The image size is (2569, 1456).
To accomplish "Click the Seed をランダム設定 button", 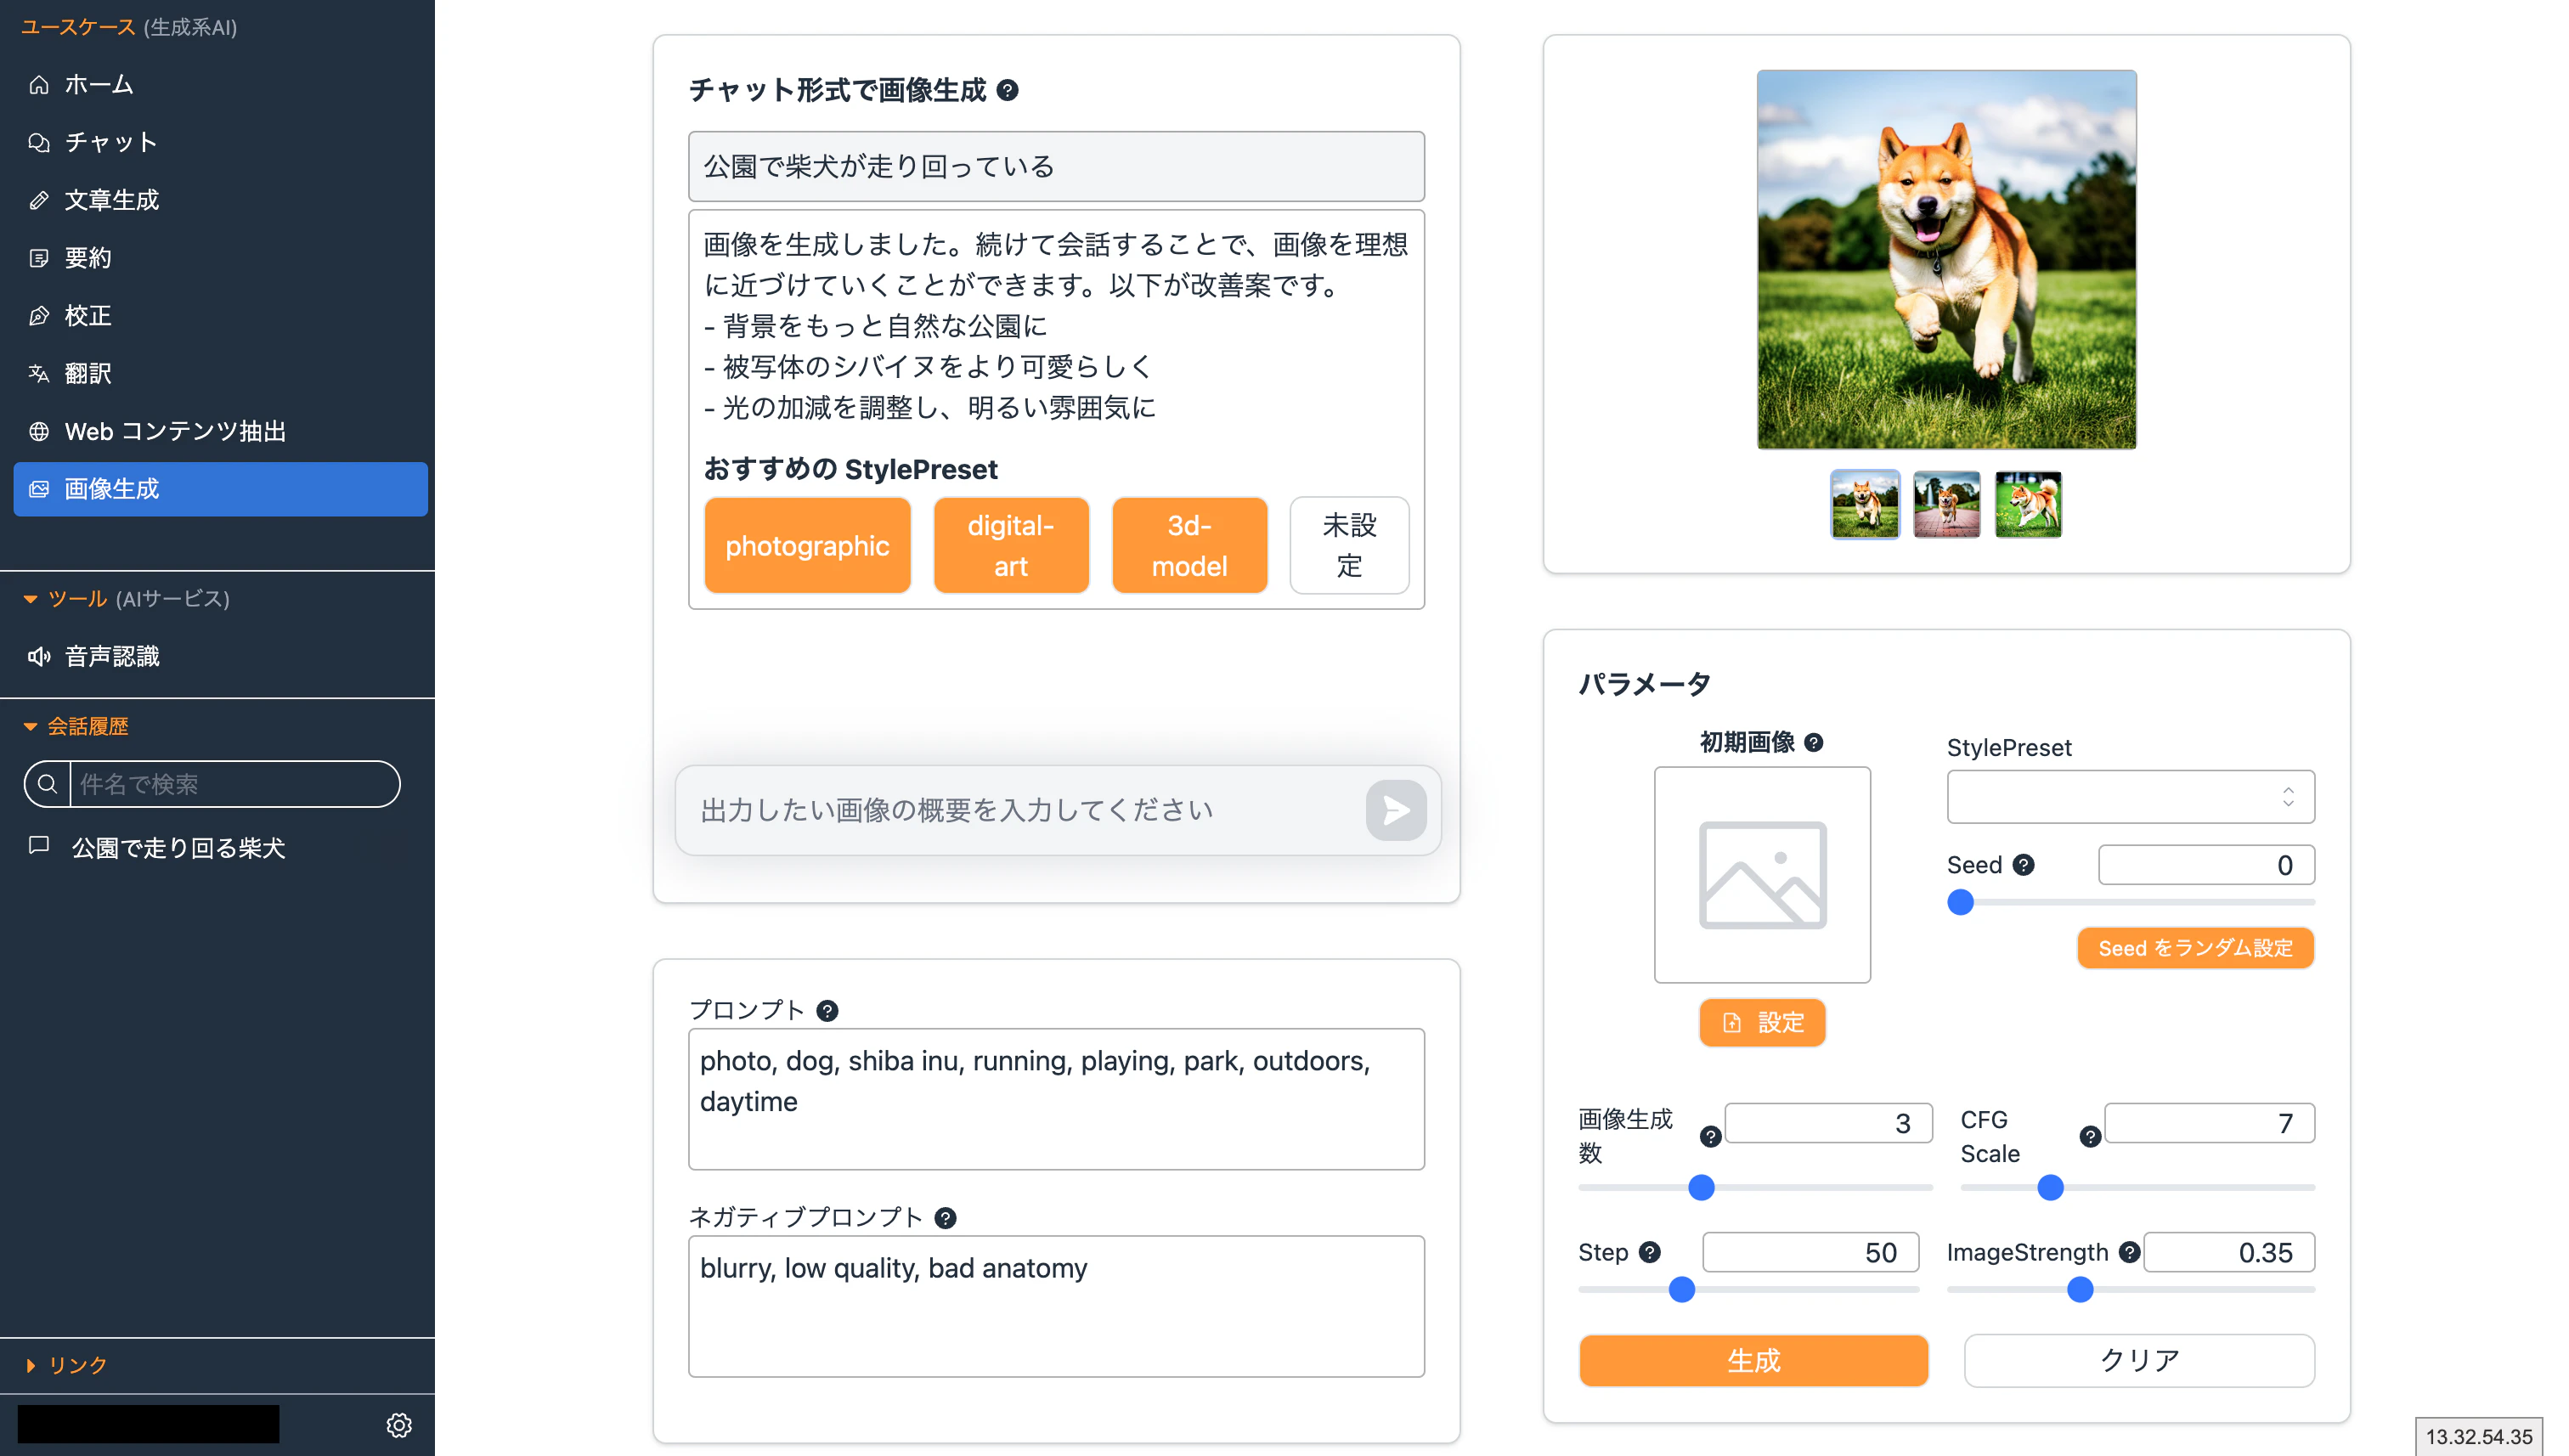I will (2195, 948).
